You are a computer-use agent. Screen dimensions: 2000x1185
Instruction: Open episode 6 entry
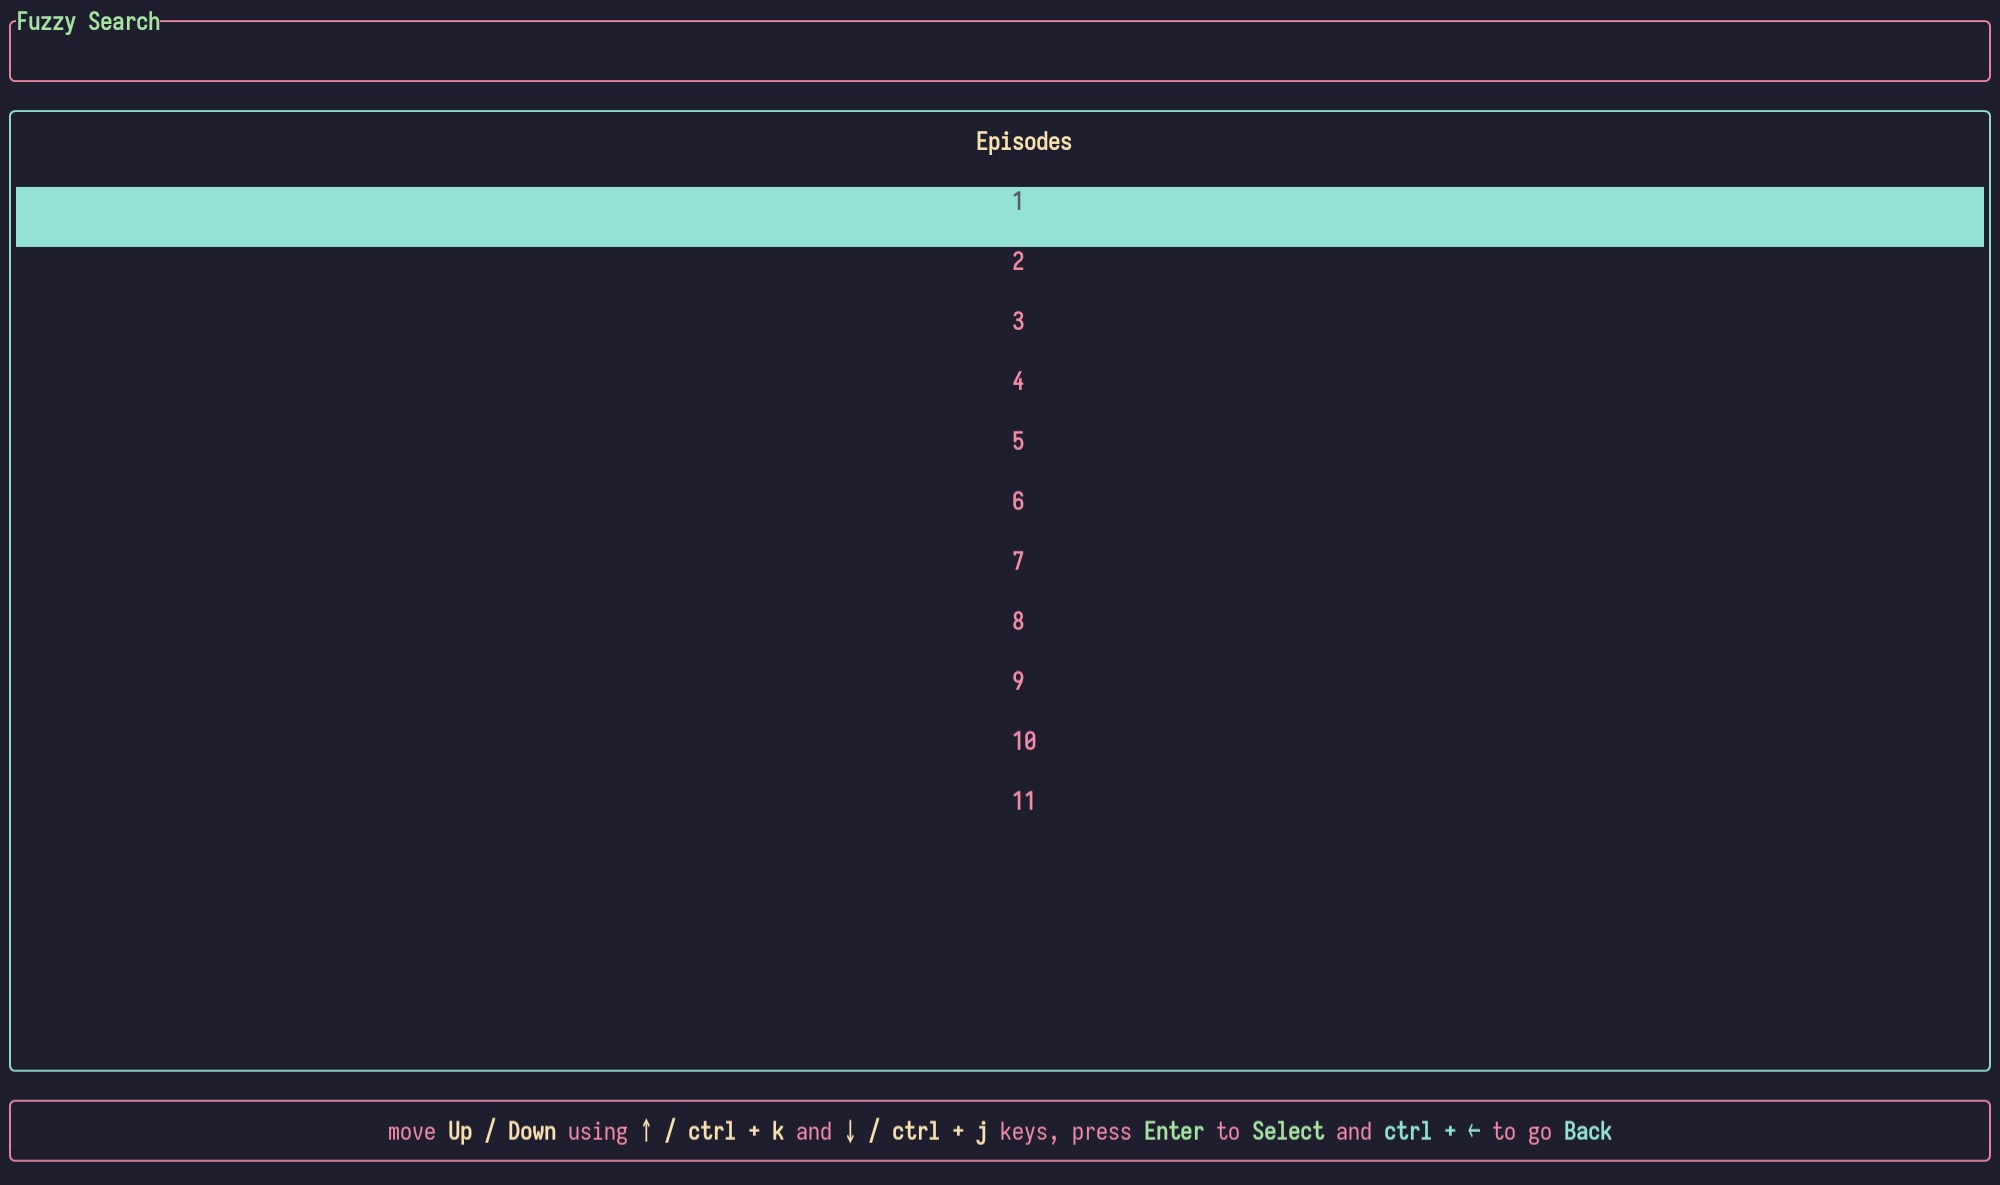(1017, 502)
